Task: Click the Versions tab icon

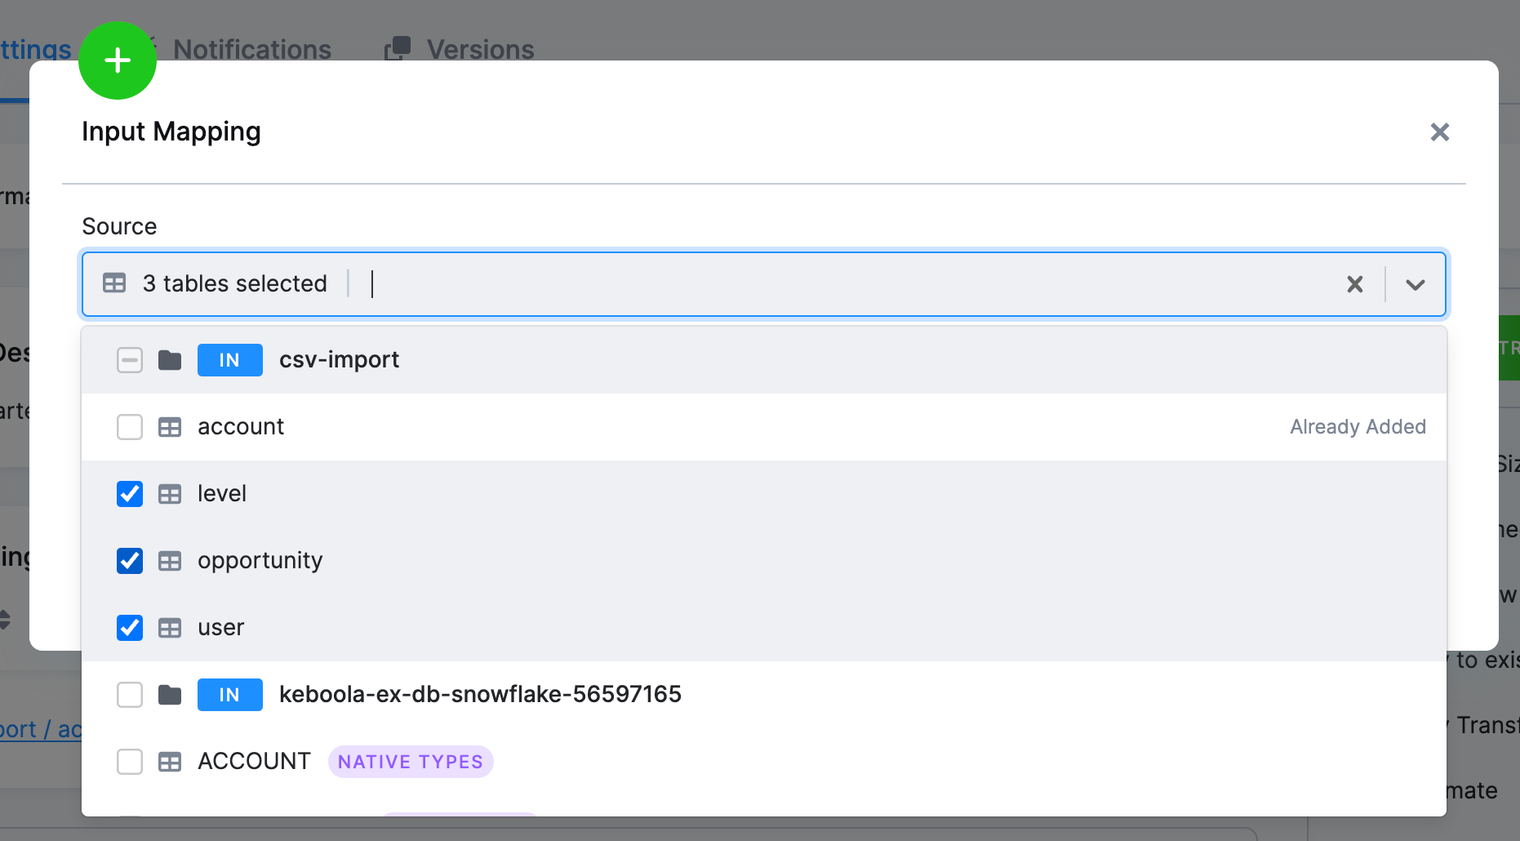Action: [x=398, y=48]
